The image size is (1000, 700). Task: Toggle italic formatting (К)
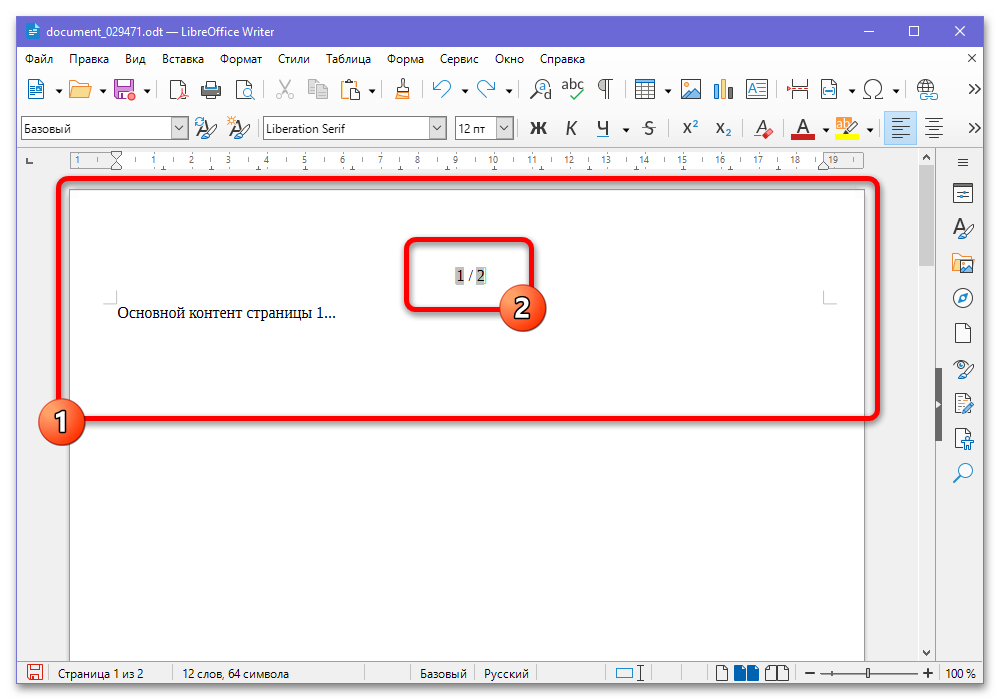571,129
